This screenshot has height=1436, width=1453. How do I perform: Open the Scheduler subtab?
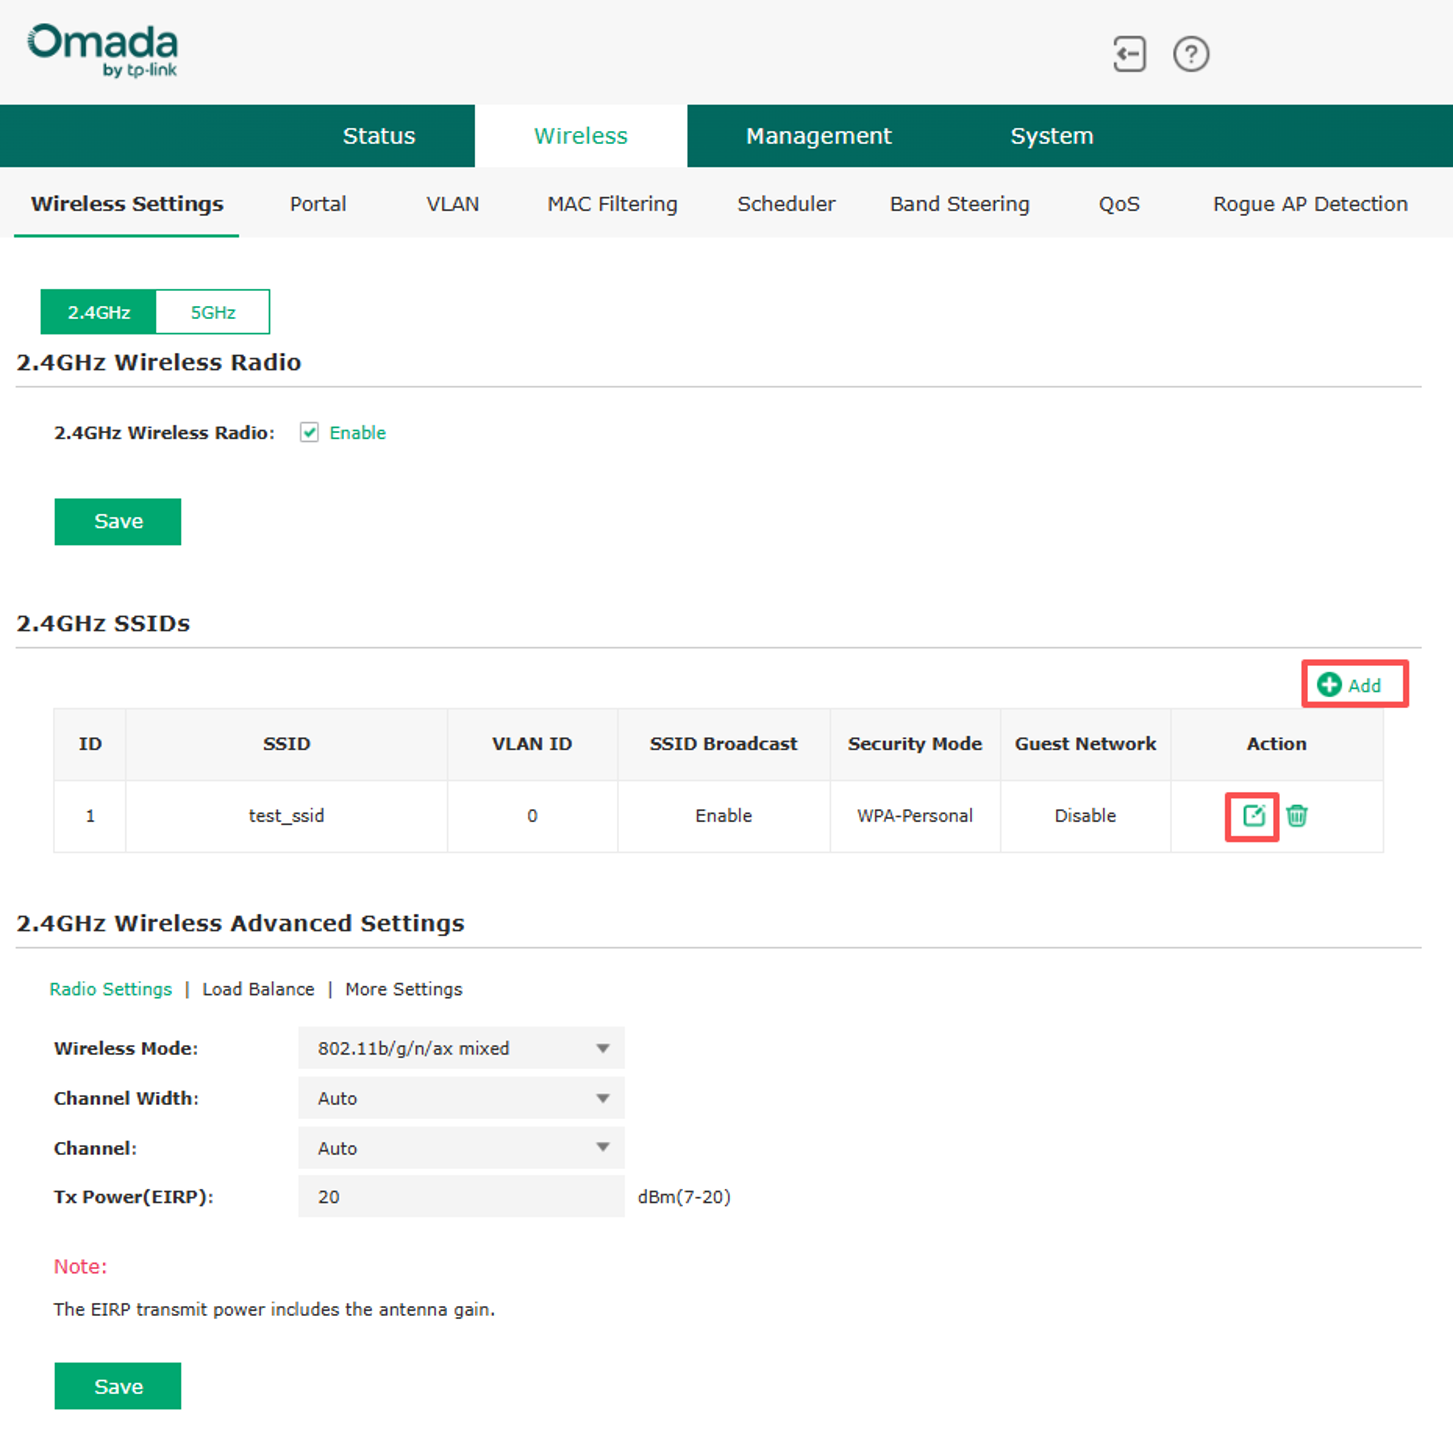[x=786, y=204]
